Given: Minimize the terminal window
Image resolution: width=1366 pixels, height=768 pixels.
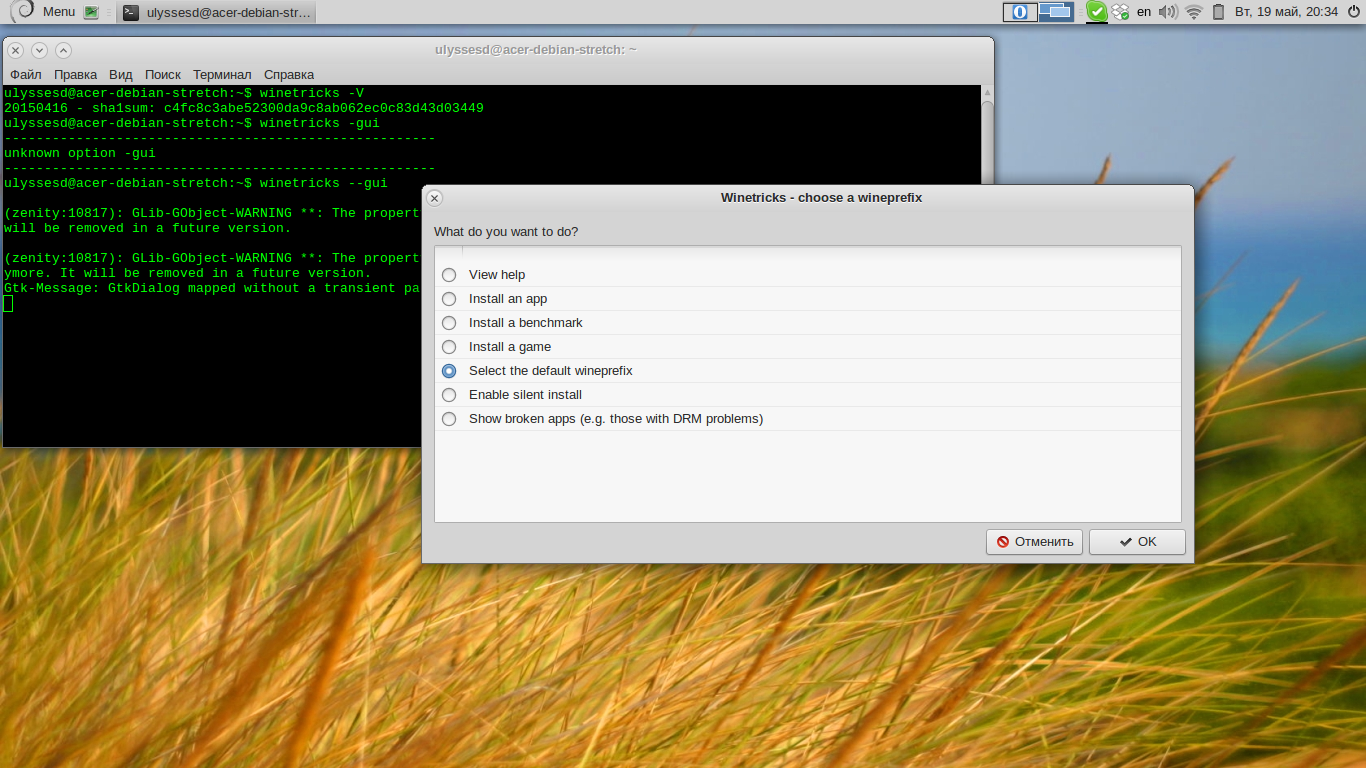Looking at the screenshot, I should coord(39,50).
